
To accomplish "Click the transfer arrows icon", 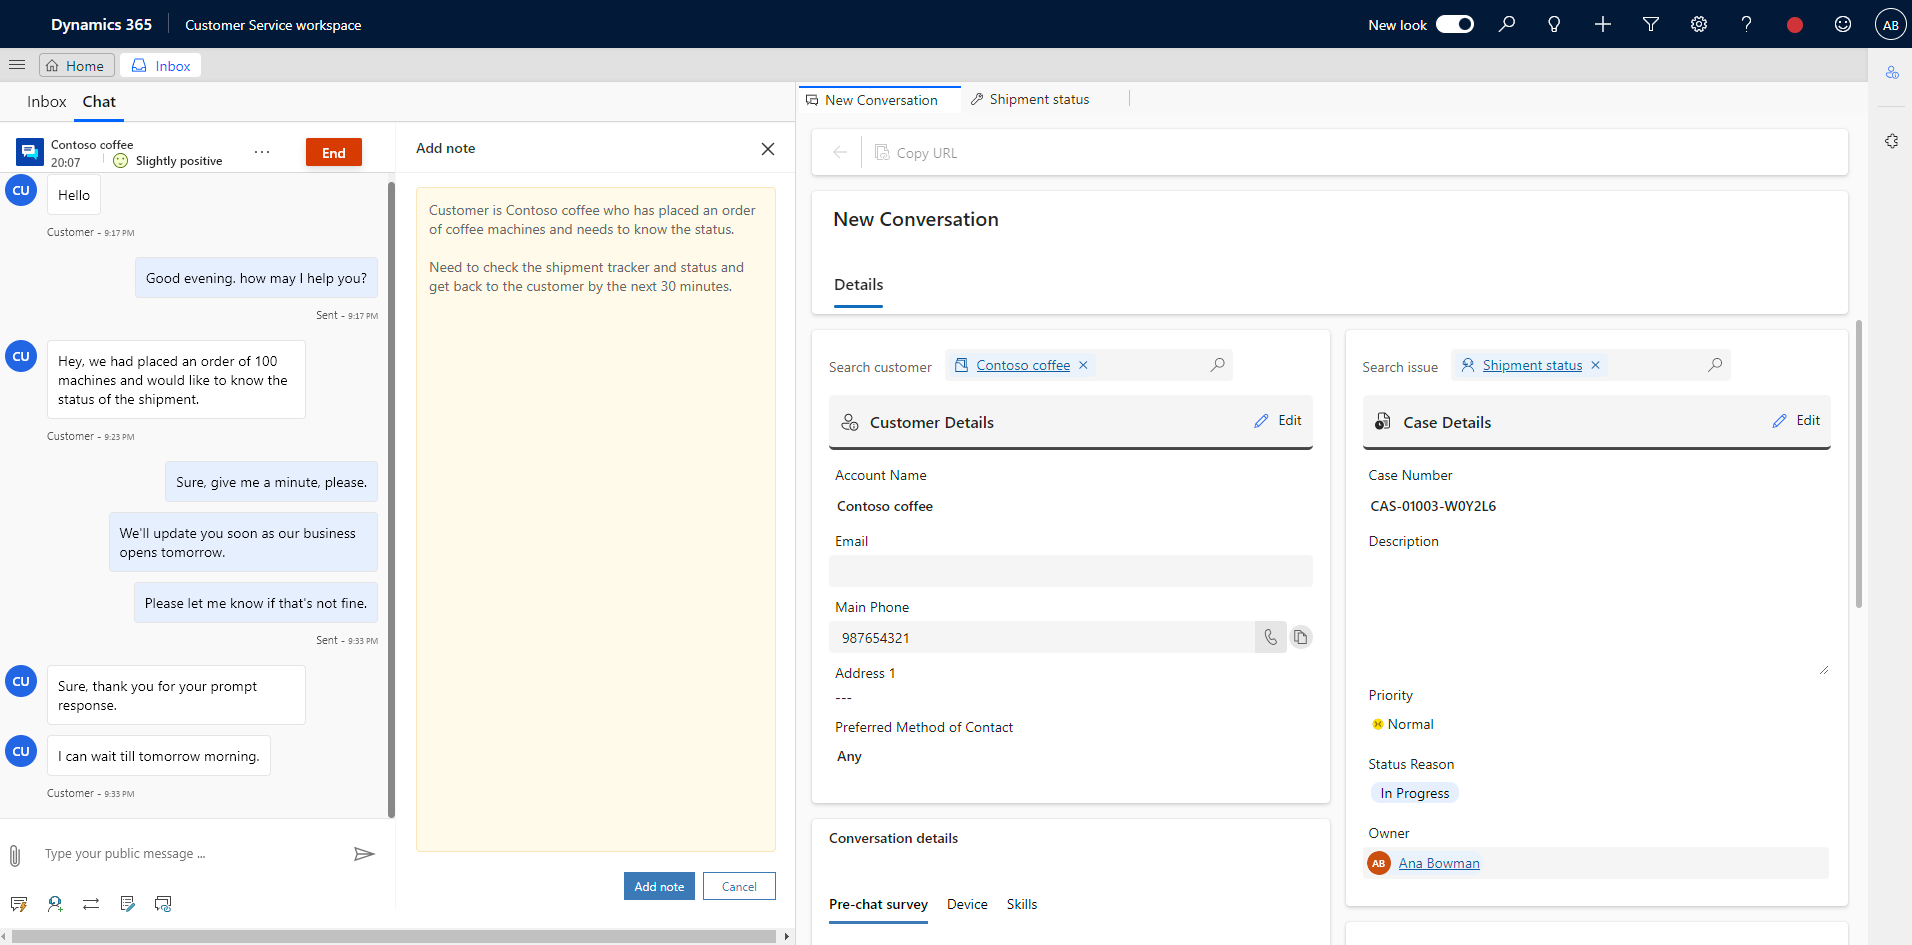I will click(91, 904).
